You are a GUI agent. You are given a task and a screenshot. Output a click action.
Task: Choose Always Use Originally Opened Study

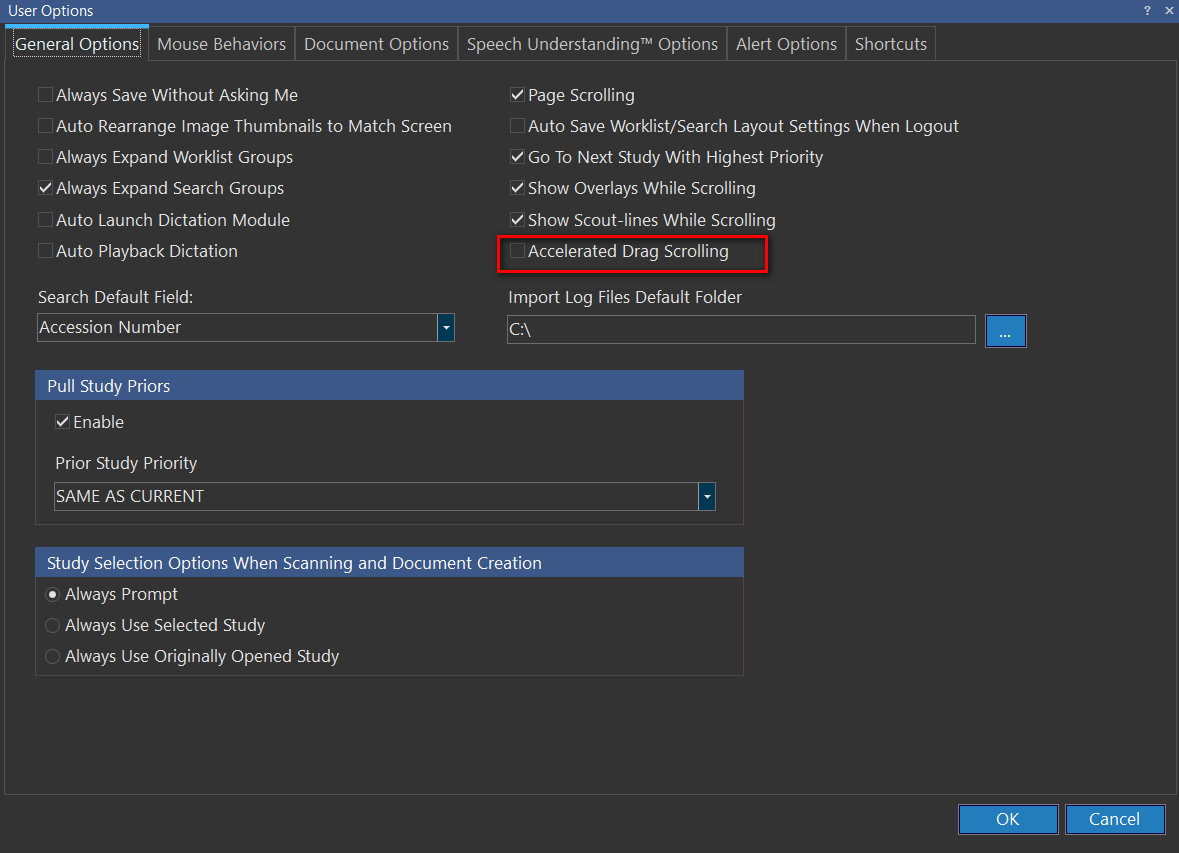pyautogui.click(x=53, y=657)
